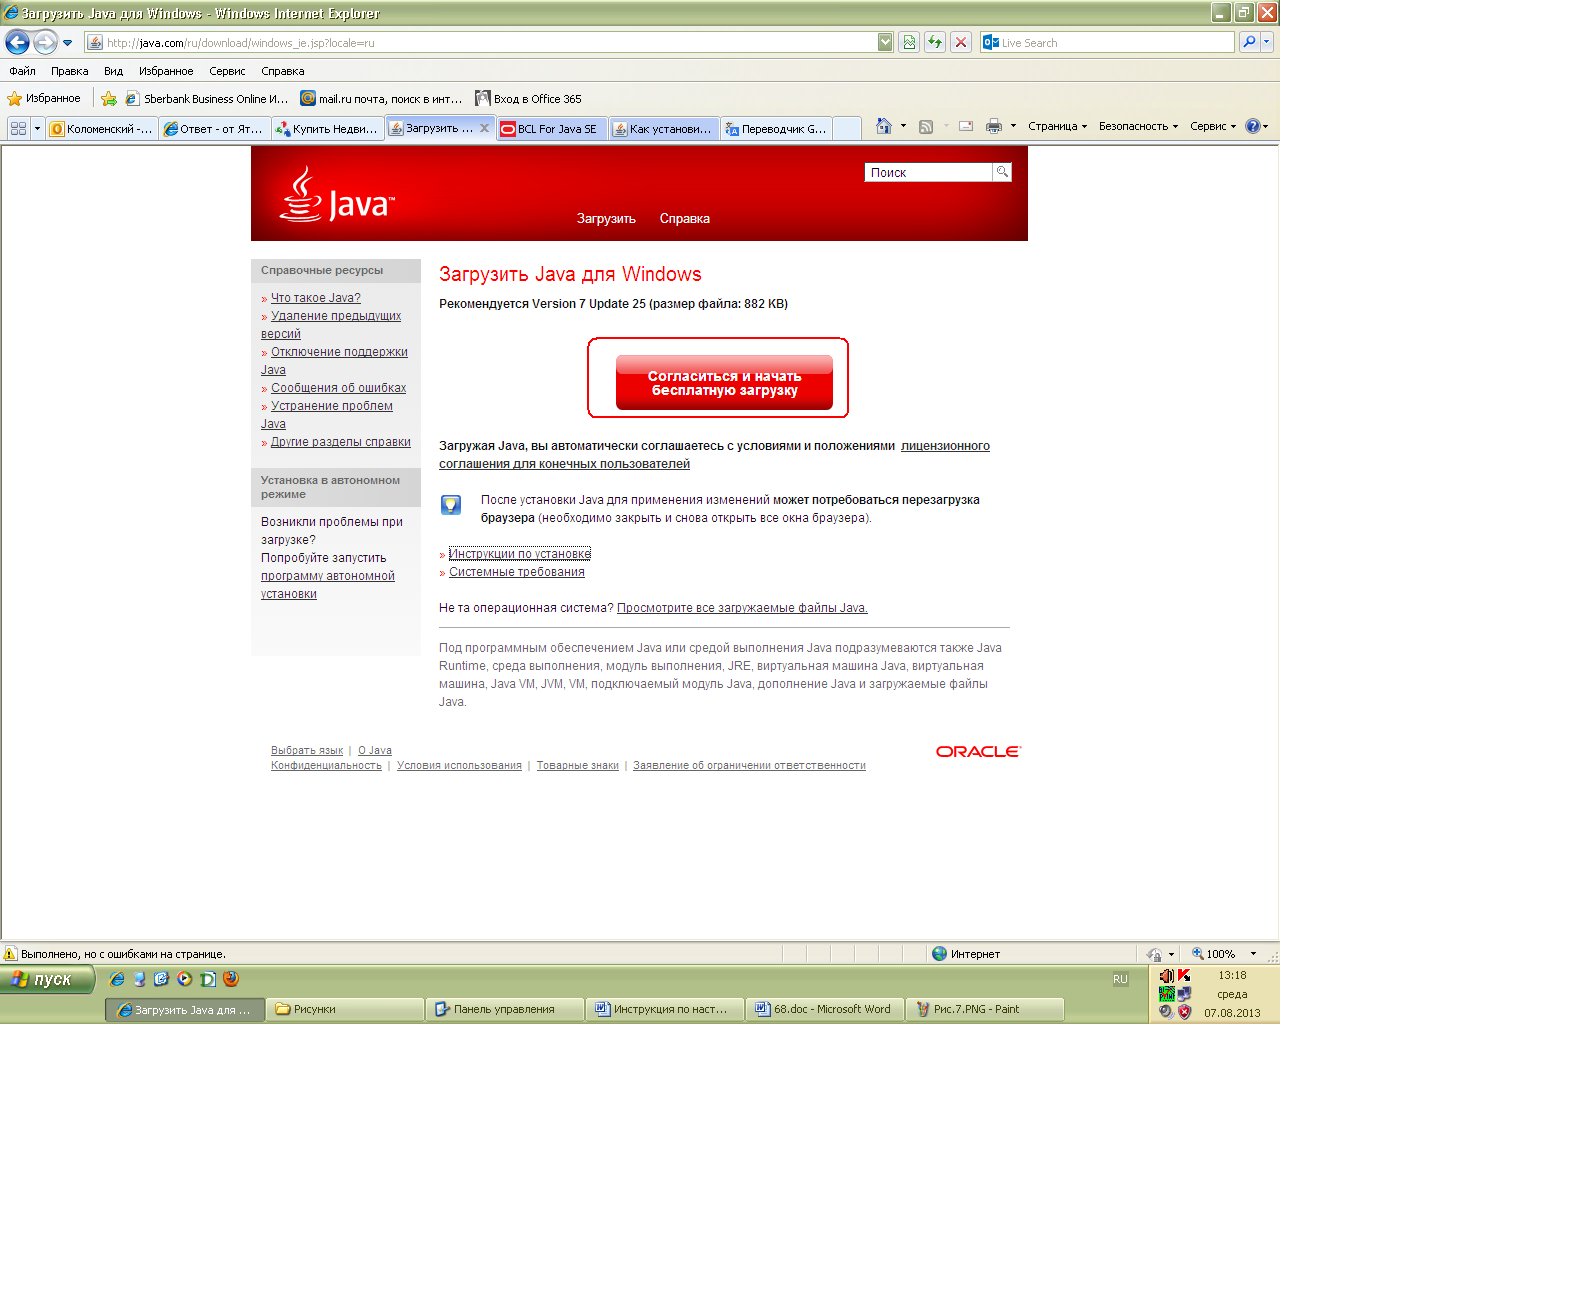Screen dimensions: 1577x1300
Task: Open the Безопасность dropdown menu
Action: pyautogui.click(x=1138, y=126)
